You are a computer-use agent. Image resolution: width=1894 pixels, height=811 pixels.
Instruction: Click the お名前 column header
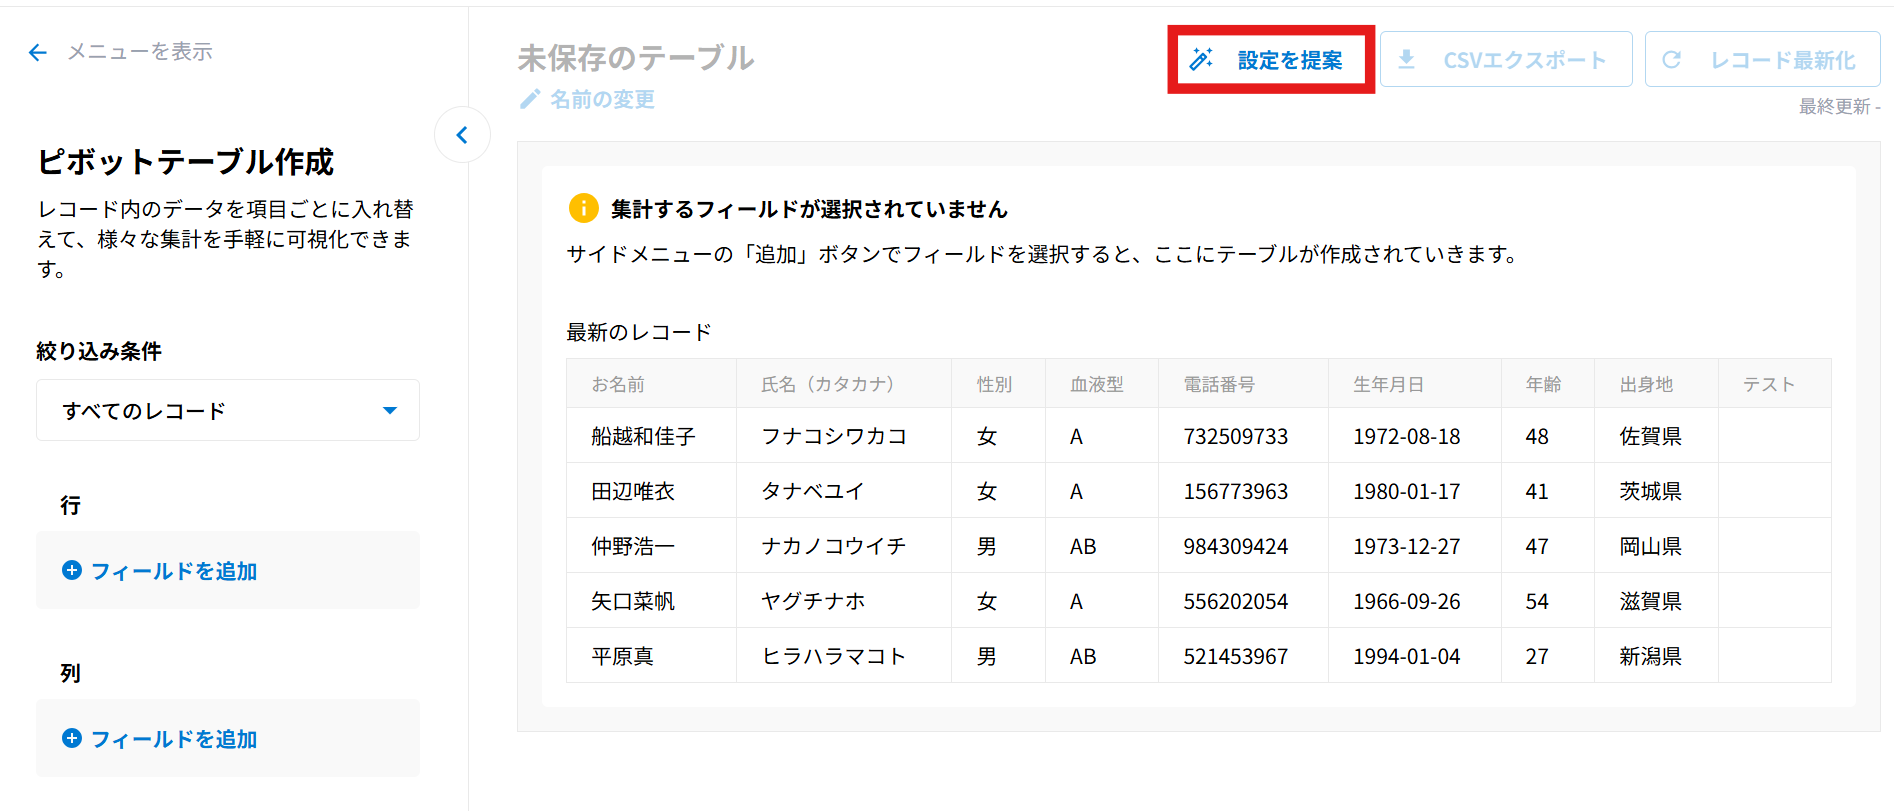click(618, 384)
